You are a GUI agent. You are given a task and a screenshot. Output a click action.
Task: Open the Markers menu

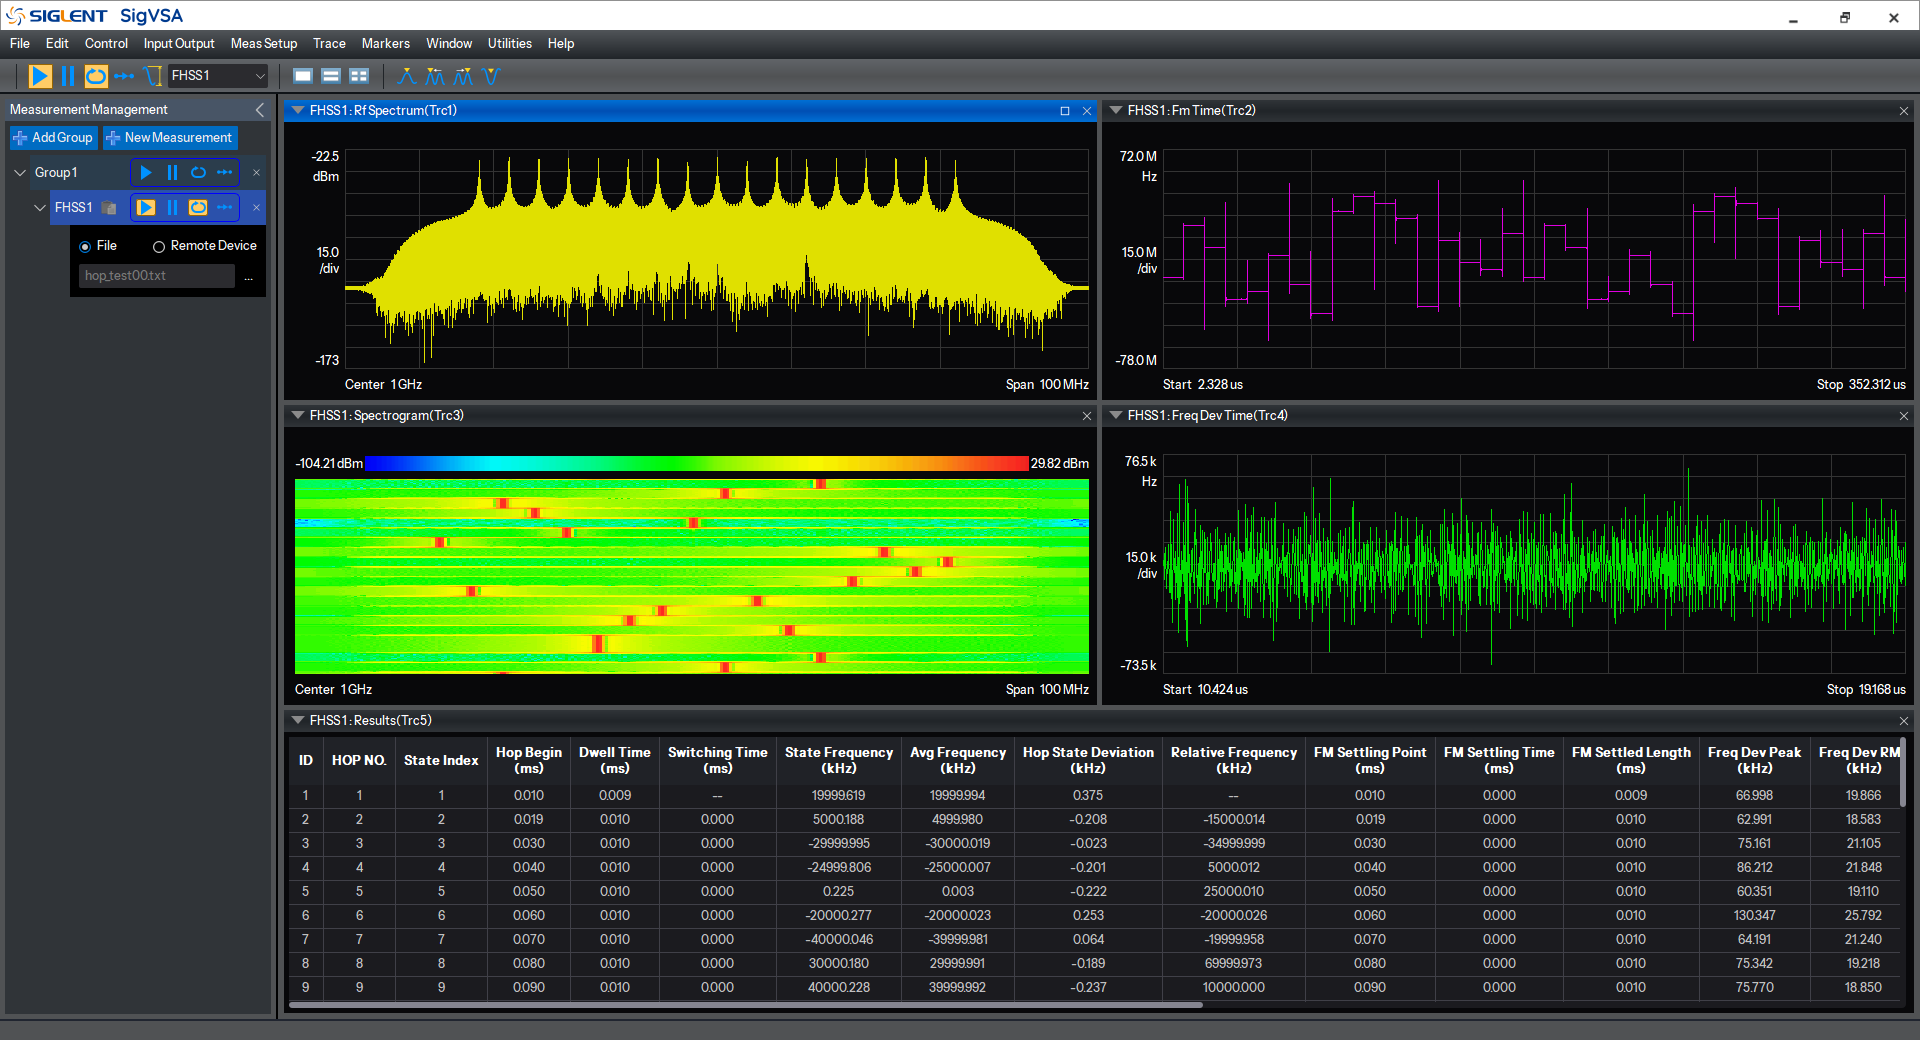click(386, 44)
